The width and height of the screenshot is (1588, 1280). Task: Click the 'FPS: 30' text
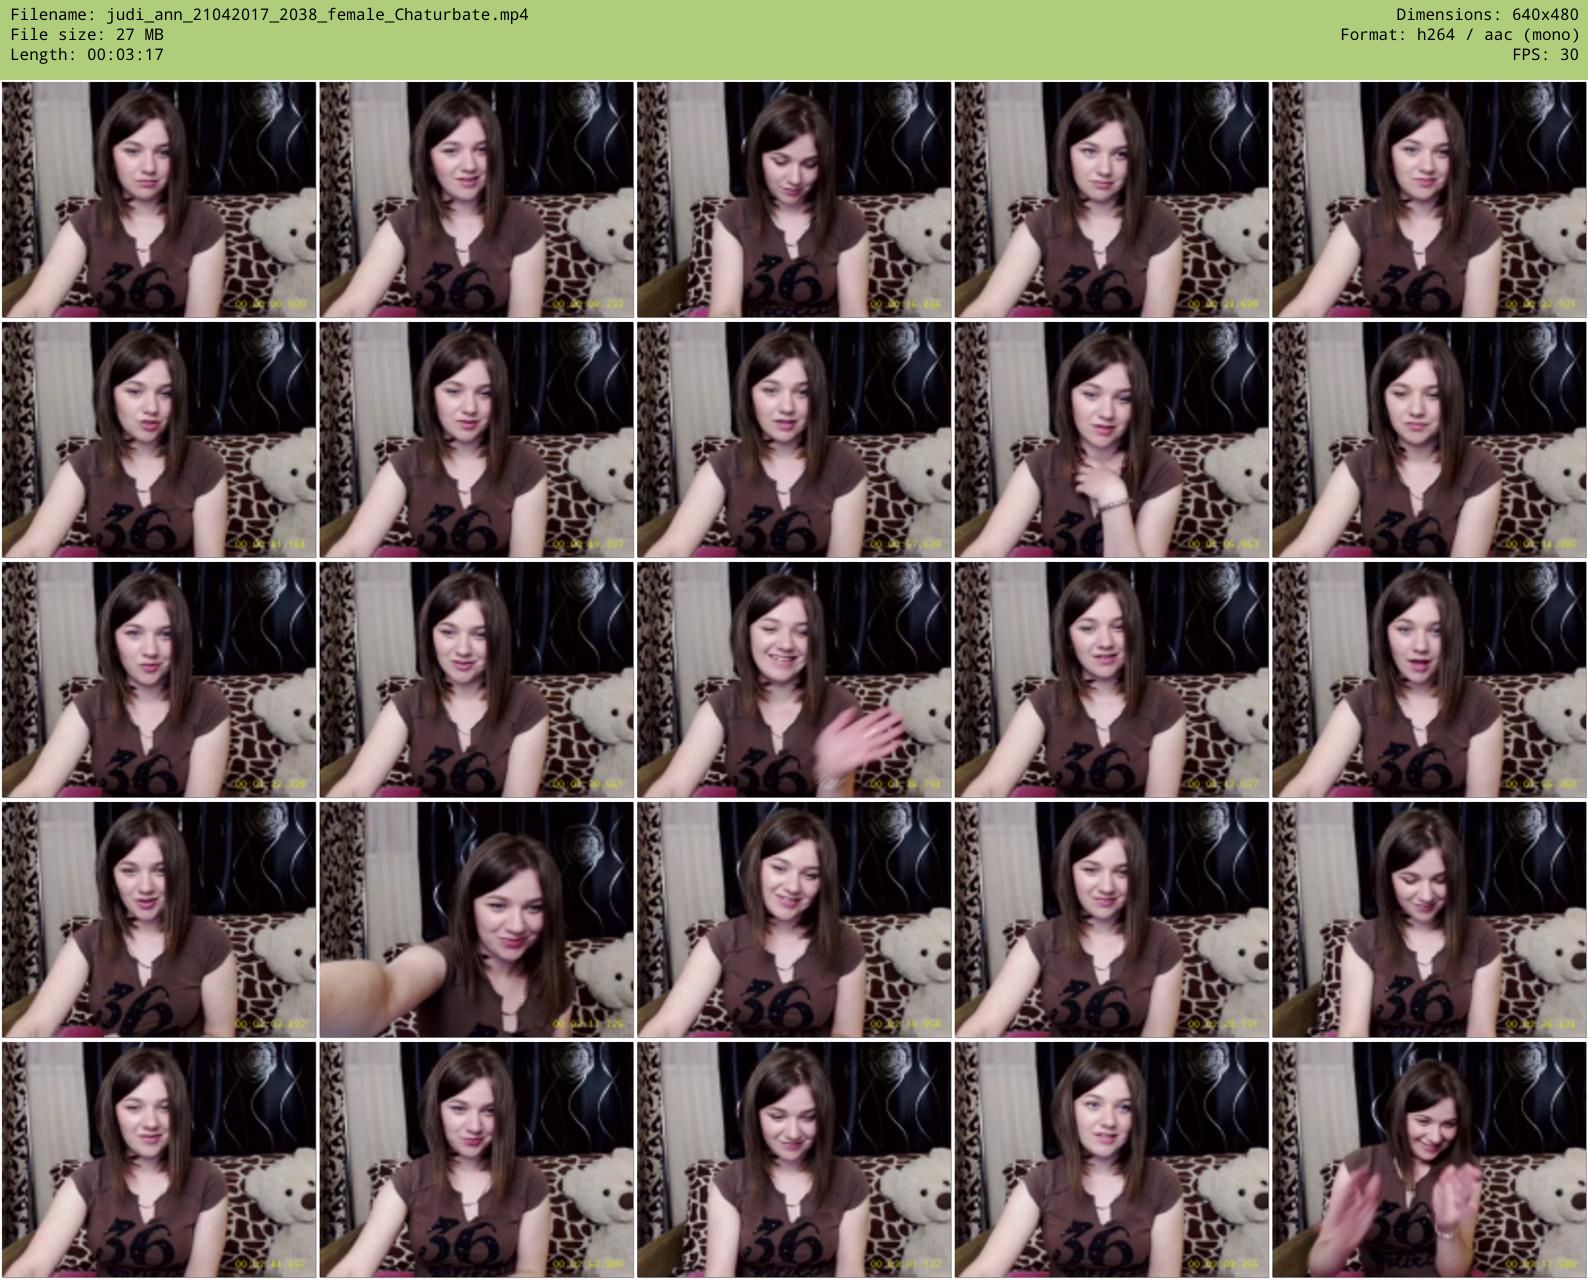(x=1545, y=55)
